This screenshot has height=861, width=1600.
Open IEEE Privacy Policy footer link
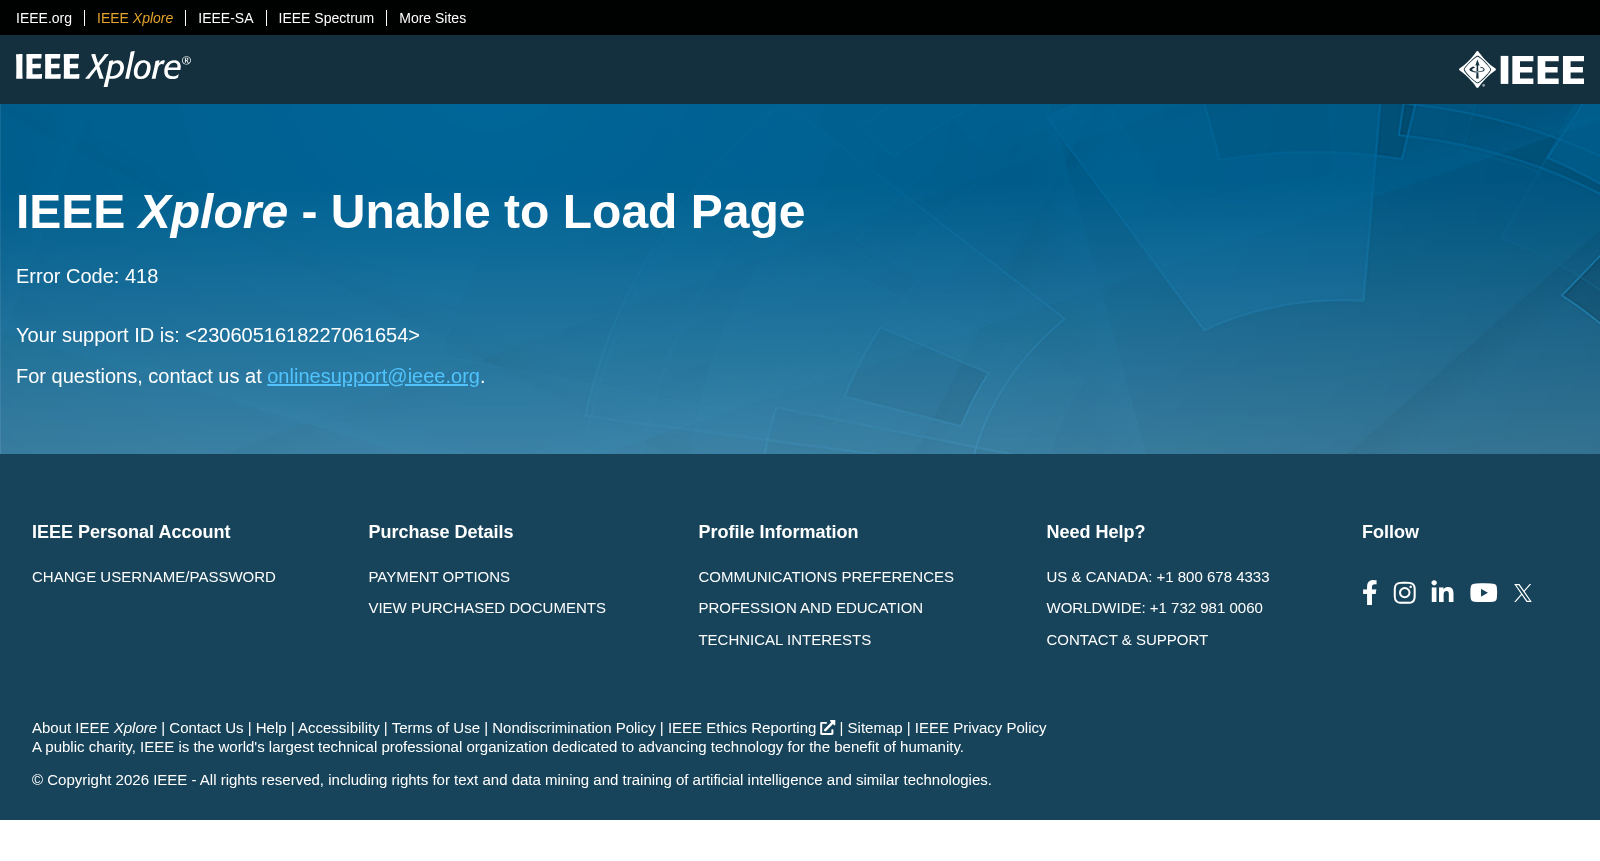981,728
